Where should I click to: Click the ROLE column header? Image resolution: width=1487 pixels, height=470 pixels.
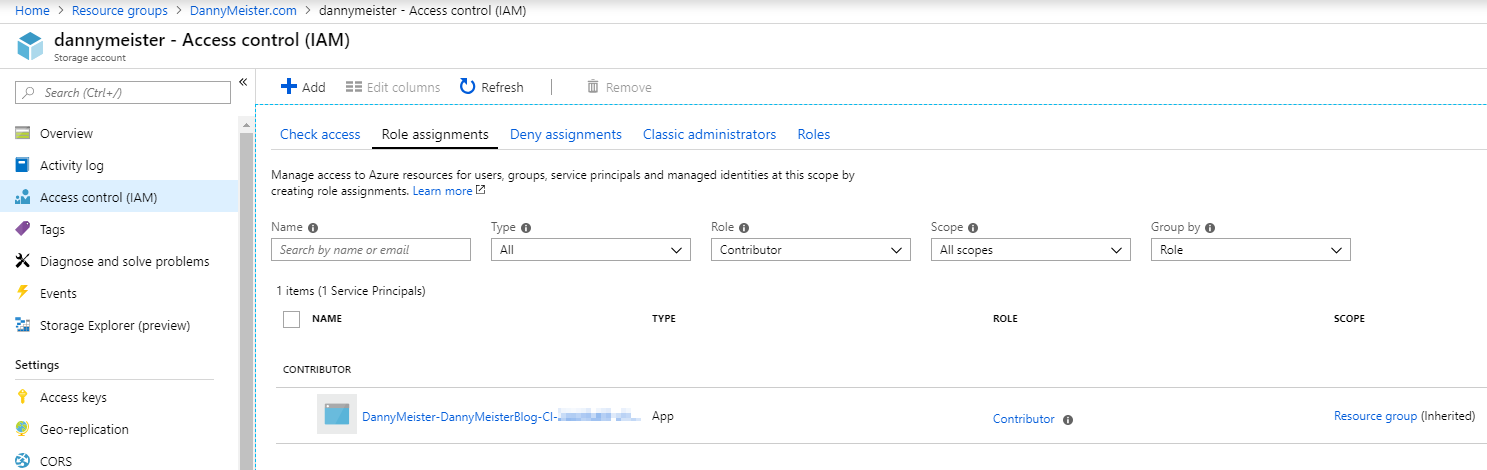pos(1005,319)
